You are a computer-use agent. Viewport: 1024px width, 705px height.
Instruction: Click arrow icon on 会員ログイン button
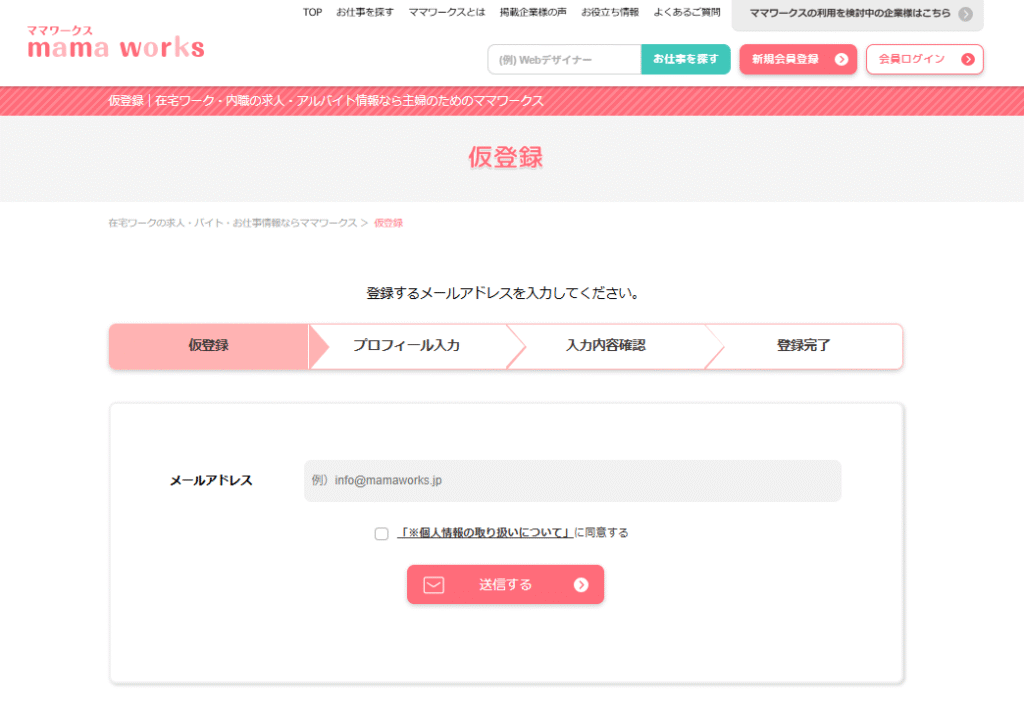tap(967, 59)
